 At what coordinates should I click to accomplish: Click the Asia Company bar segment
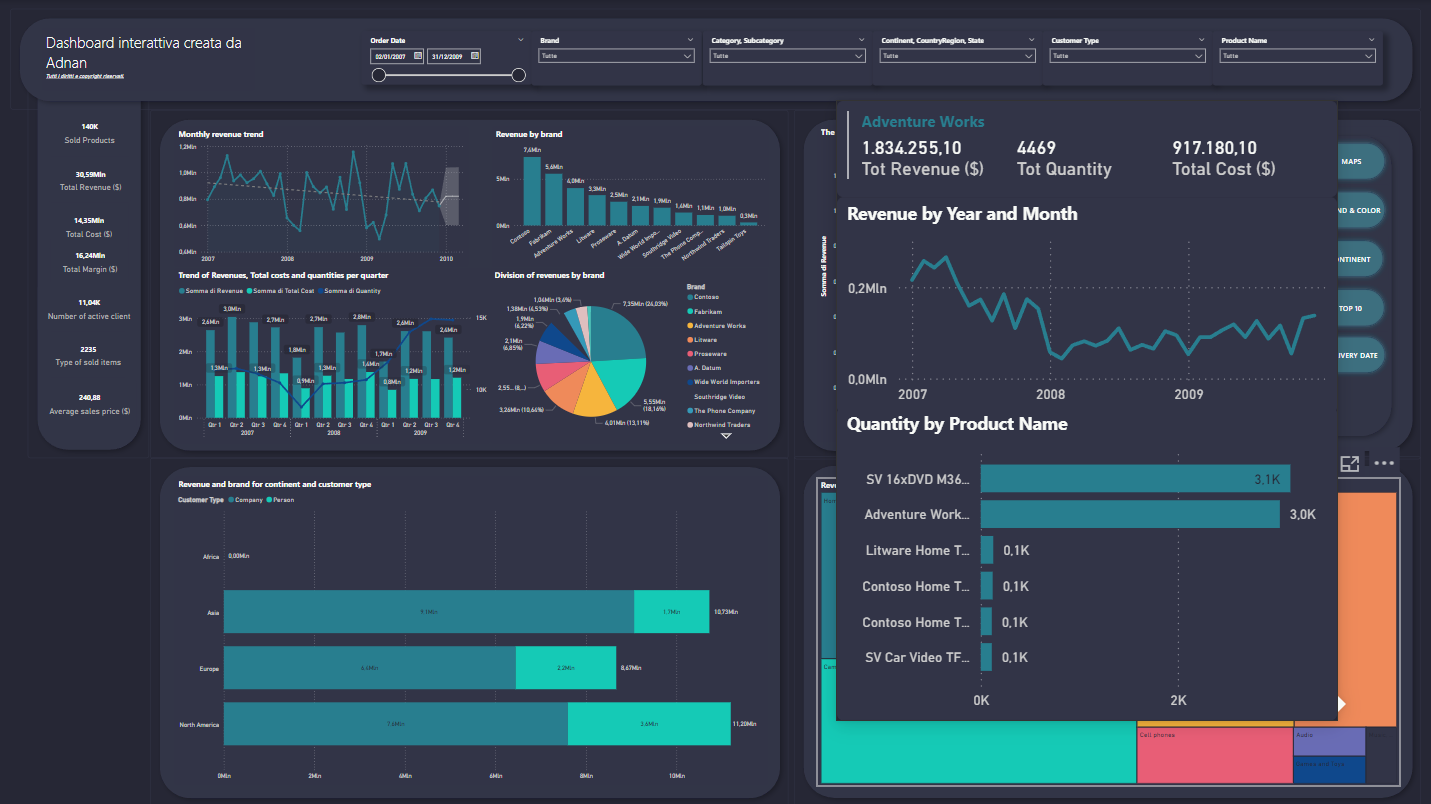(429, 612)
